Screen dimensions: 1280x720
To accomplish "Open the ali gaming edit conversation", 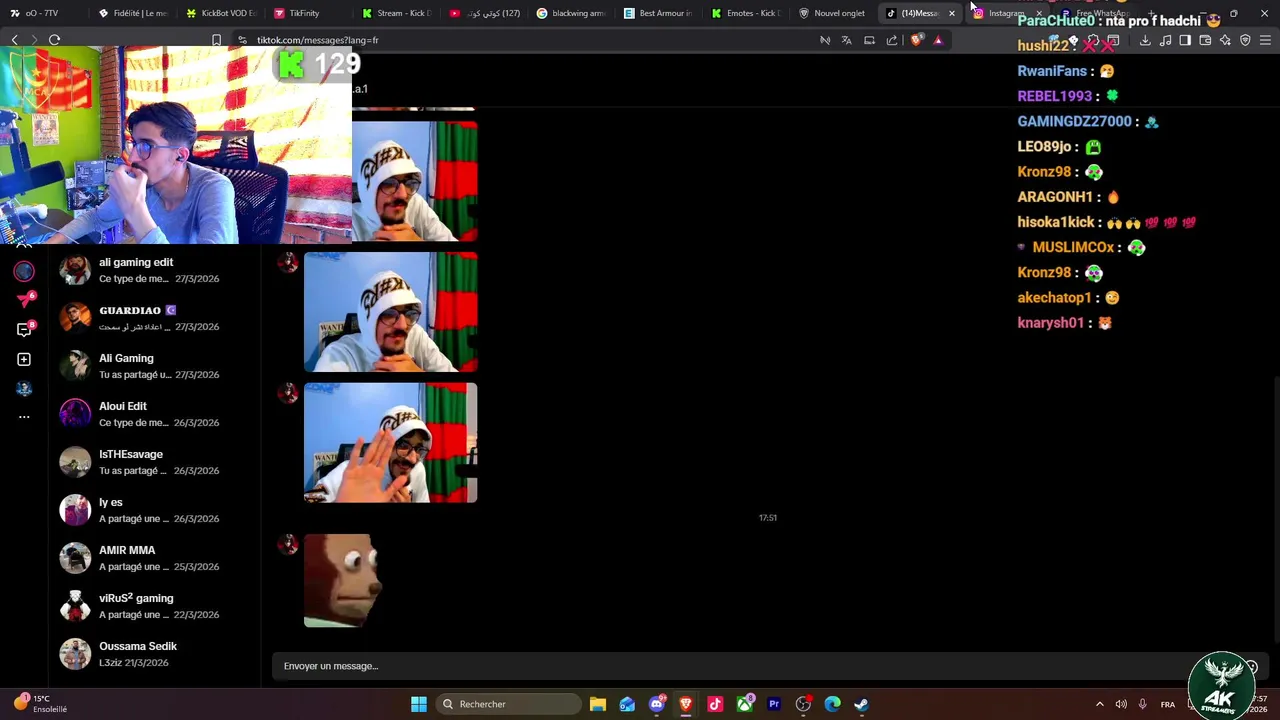I will [x=153, y=270].
